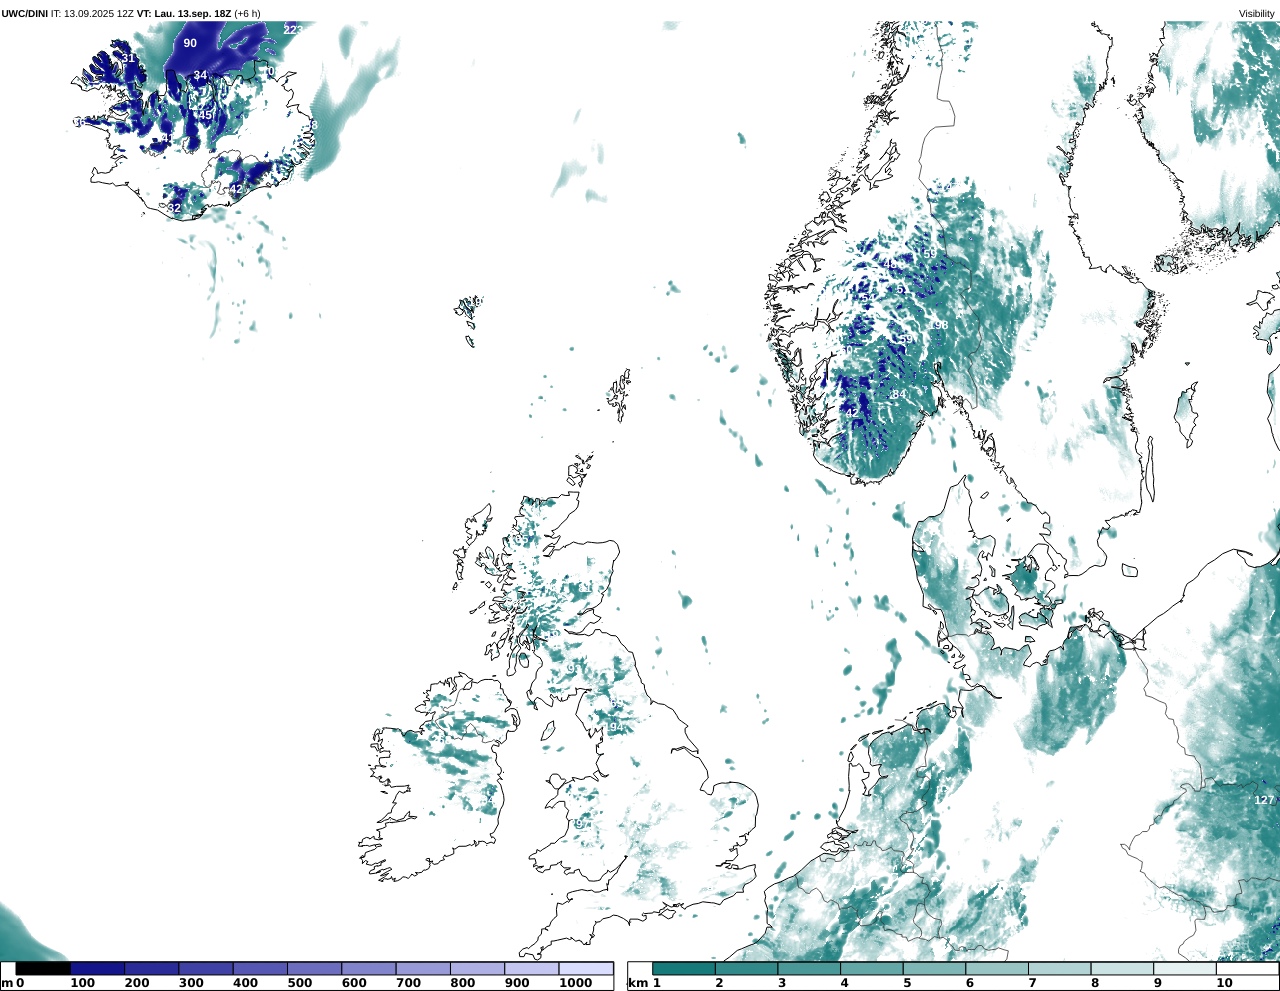Click the black 0–100 m legend swatch
The width and height of the screenshot is (1280, 991).
[43, 968]
